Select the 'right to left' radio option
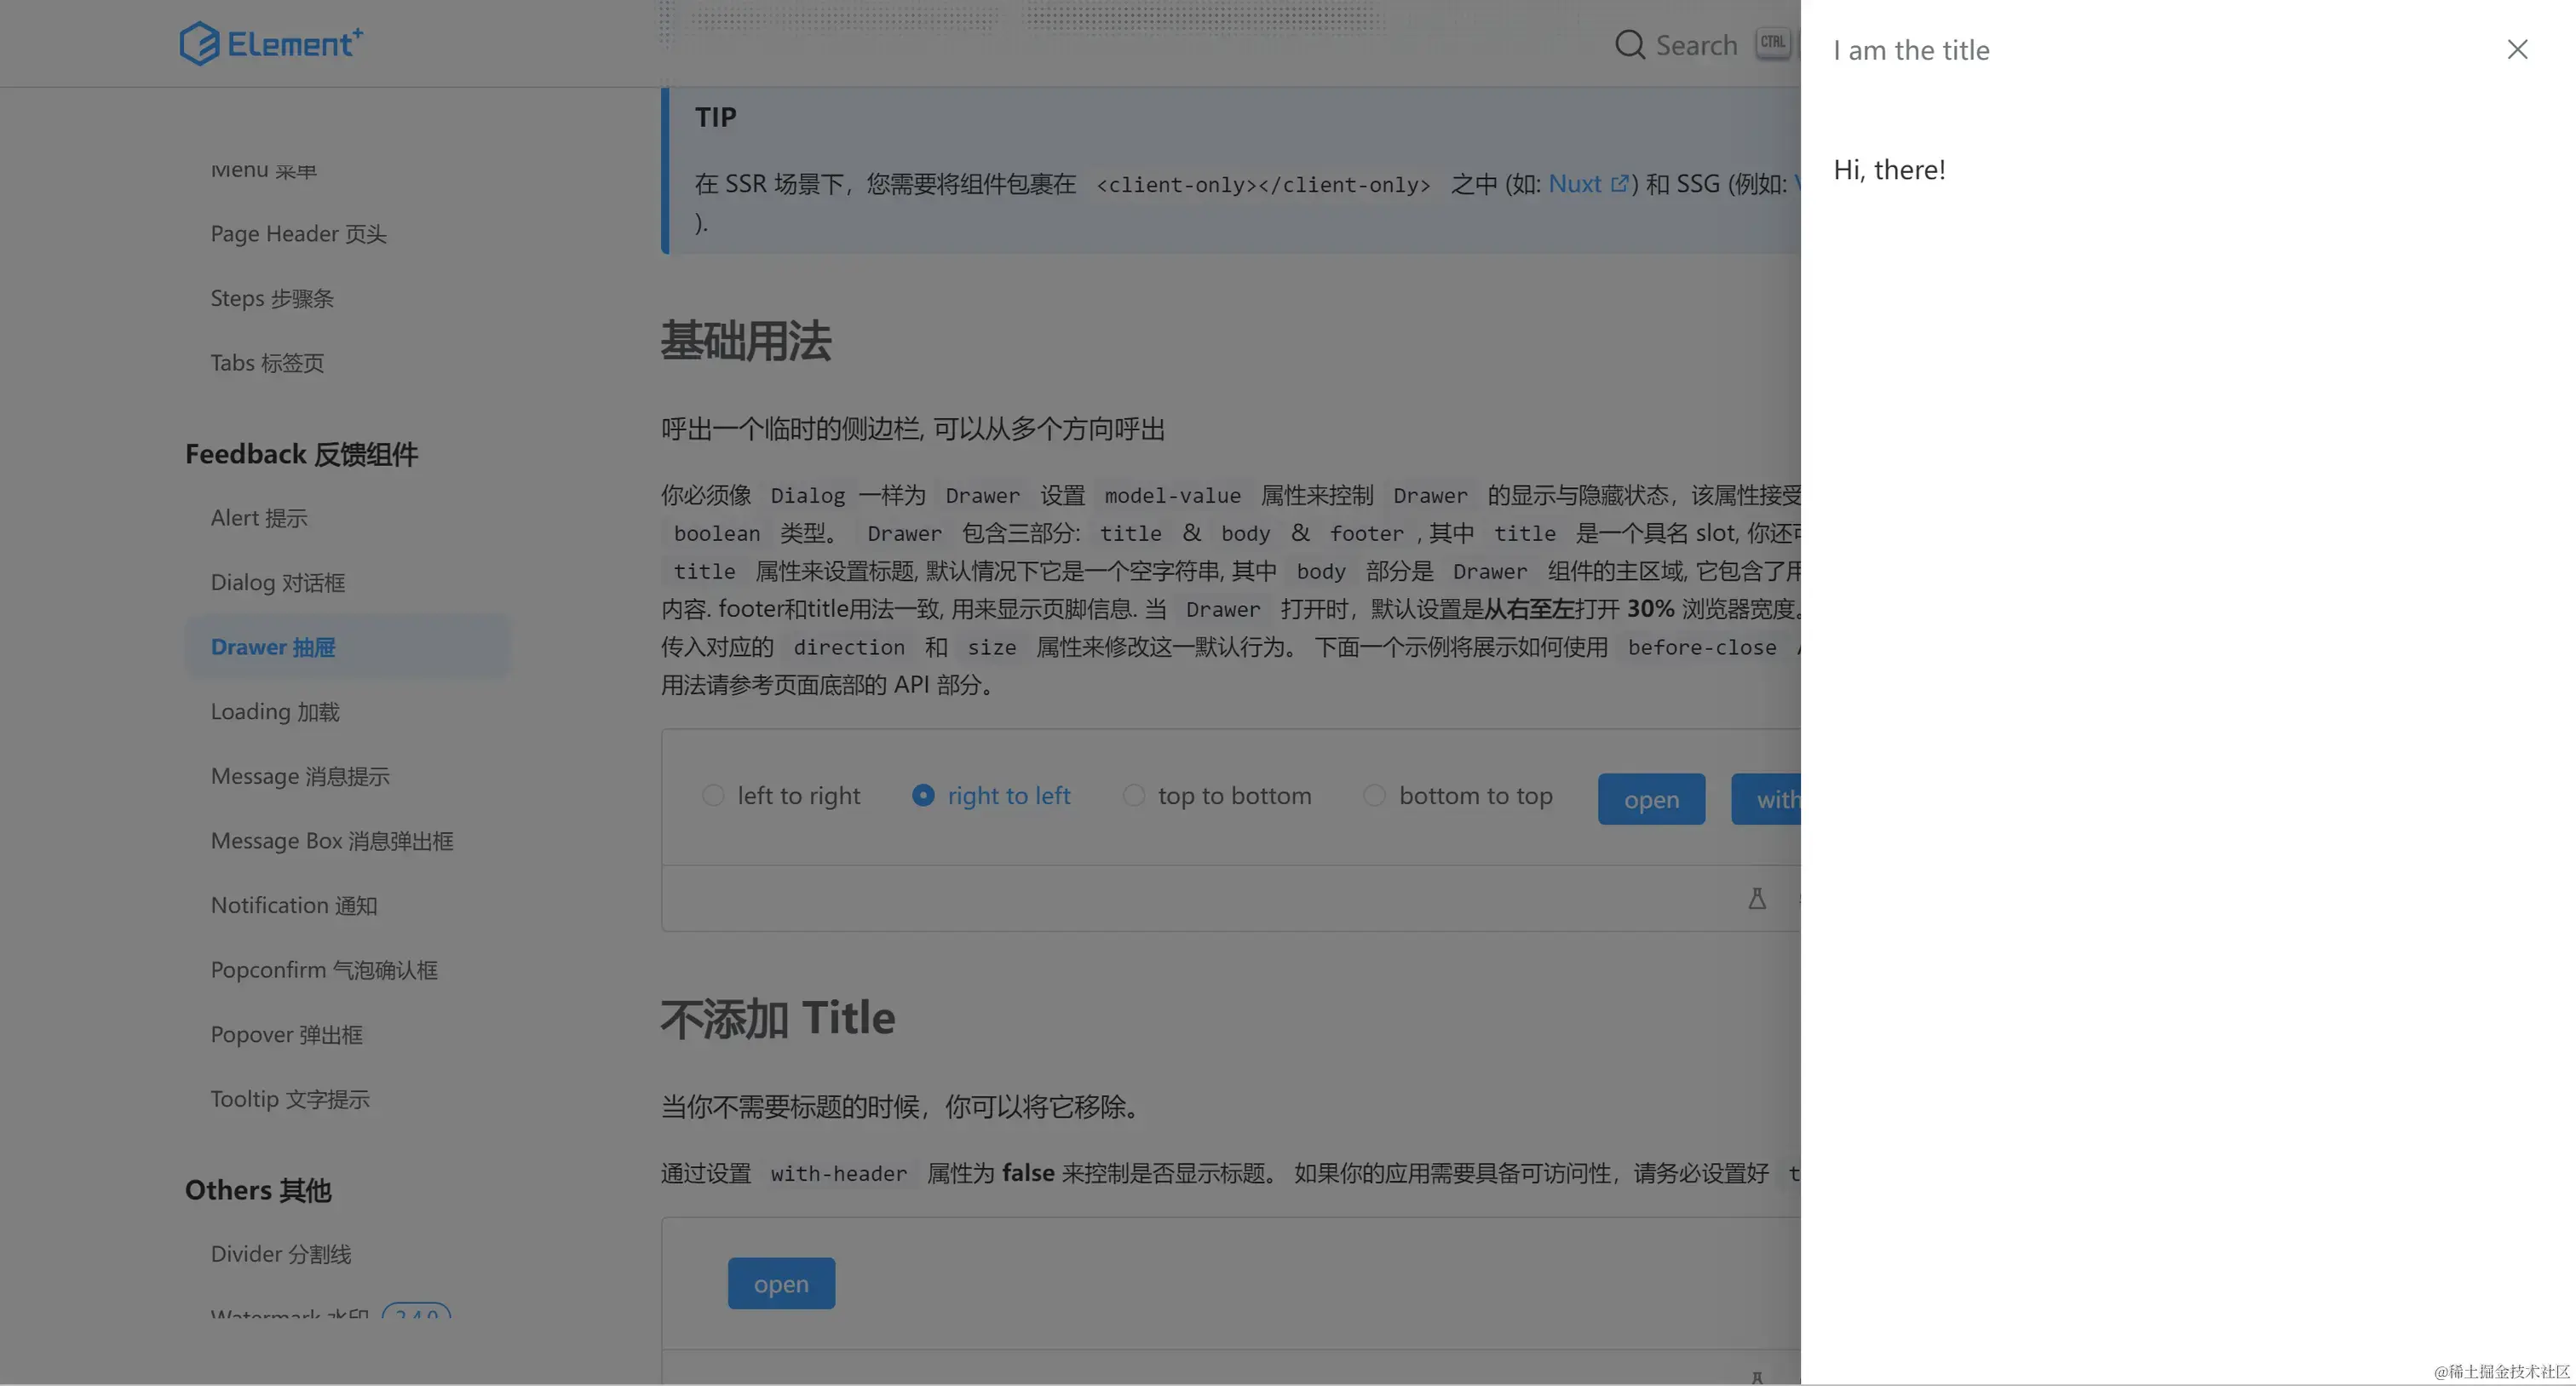The height and width of the screenshot is (1386, 2576). (x=923, y=795)
